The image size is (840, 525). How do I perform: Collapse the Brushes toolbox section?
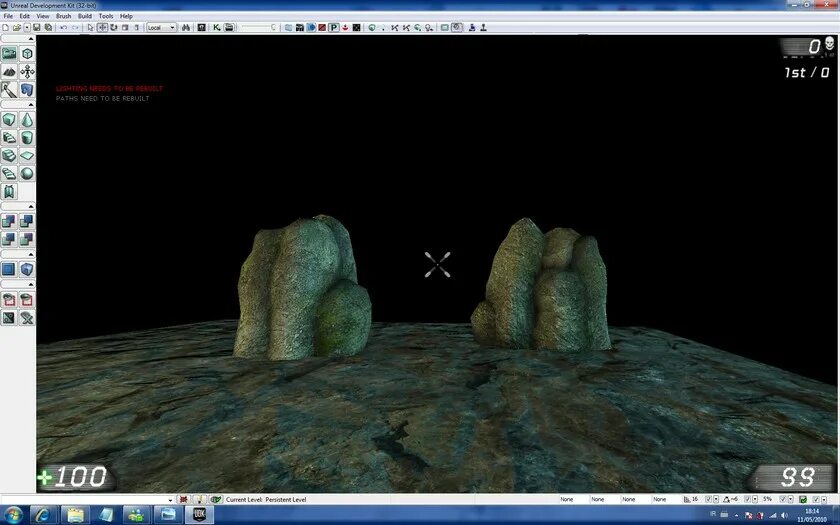click(31, 105)
